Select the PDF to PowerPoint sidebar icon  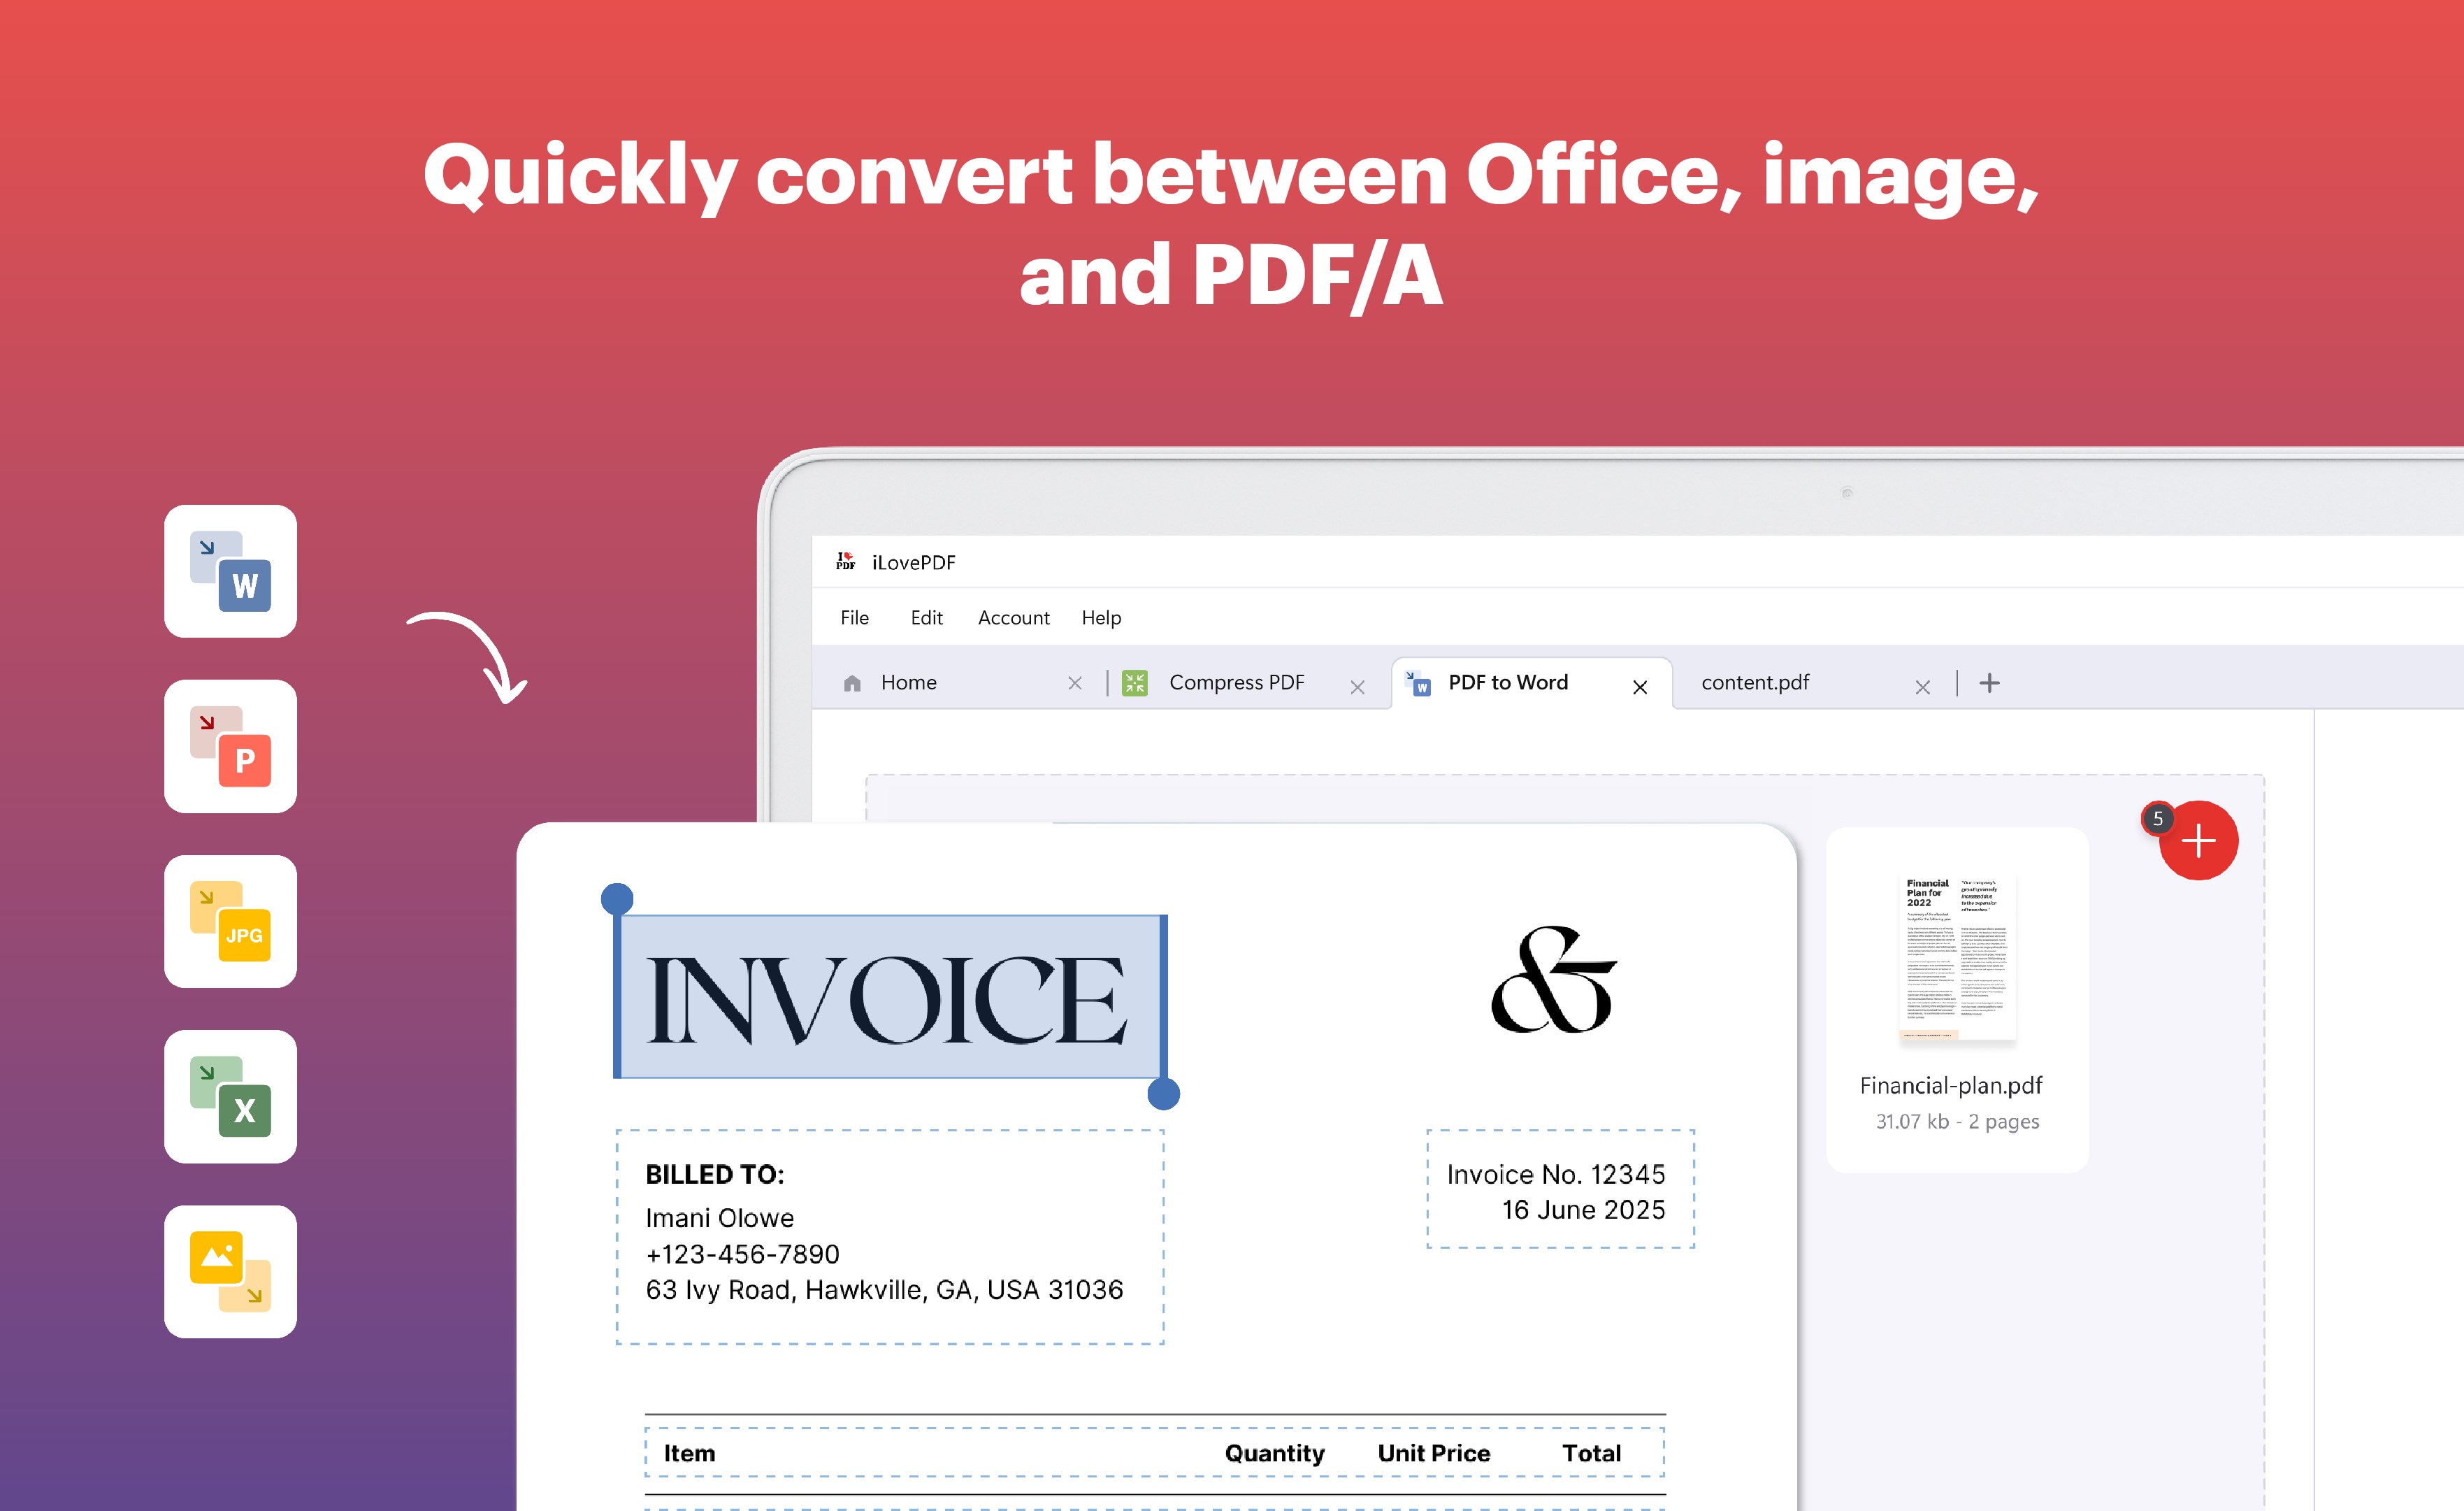(x=229, y=748)
